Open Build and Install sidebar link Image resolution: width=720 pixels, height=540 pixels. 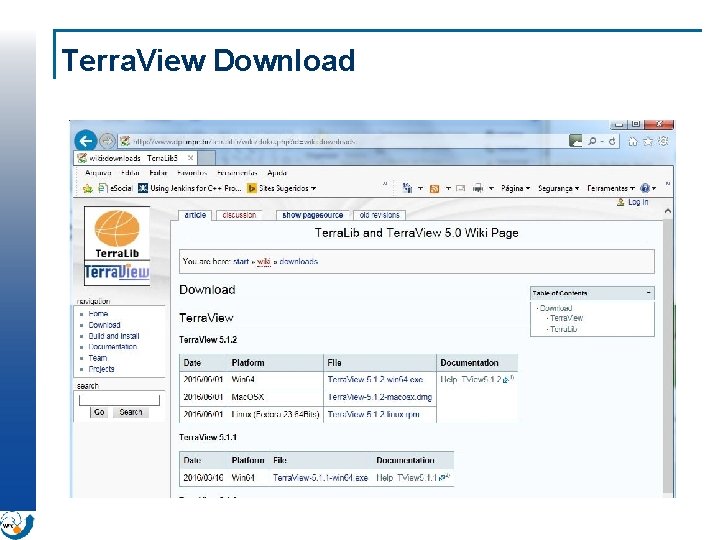(x=114, y=336)
